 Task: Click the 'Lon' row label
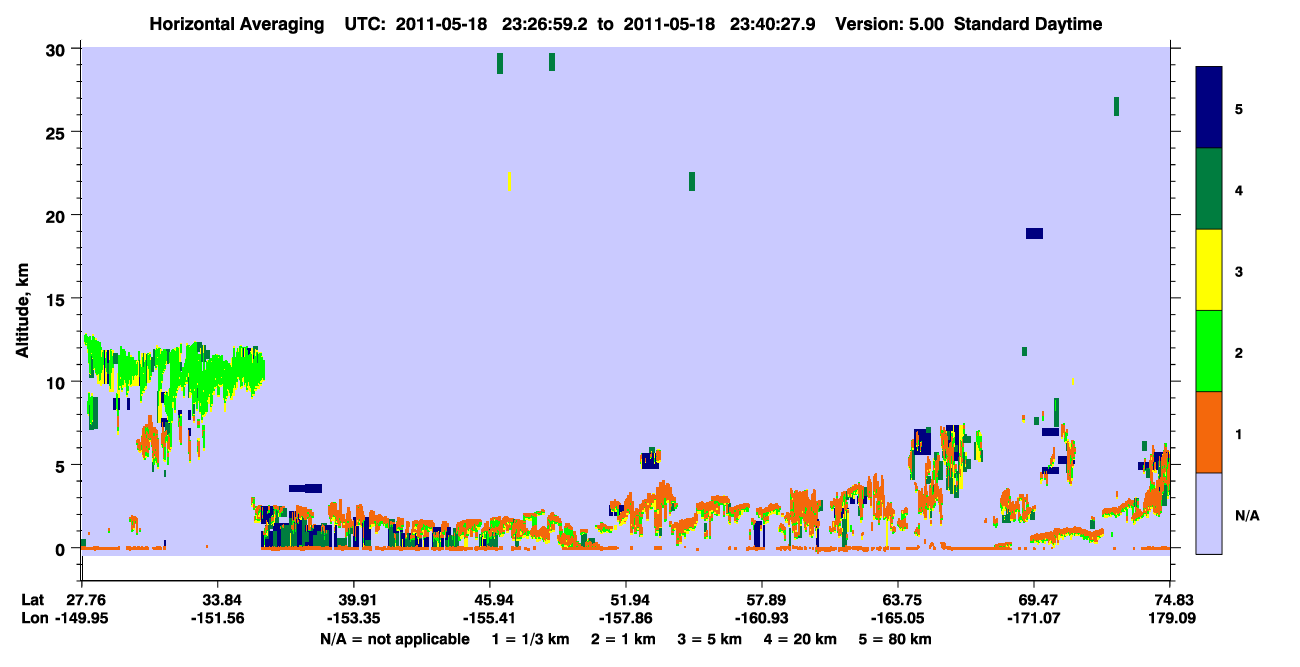pyautogui.click(x=33, y=618)
